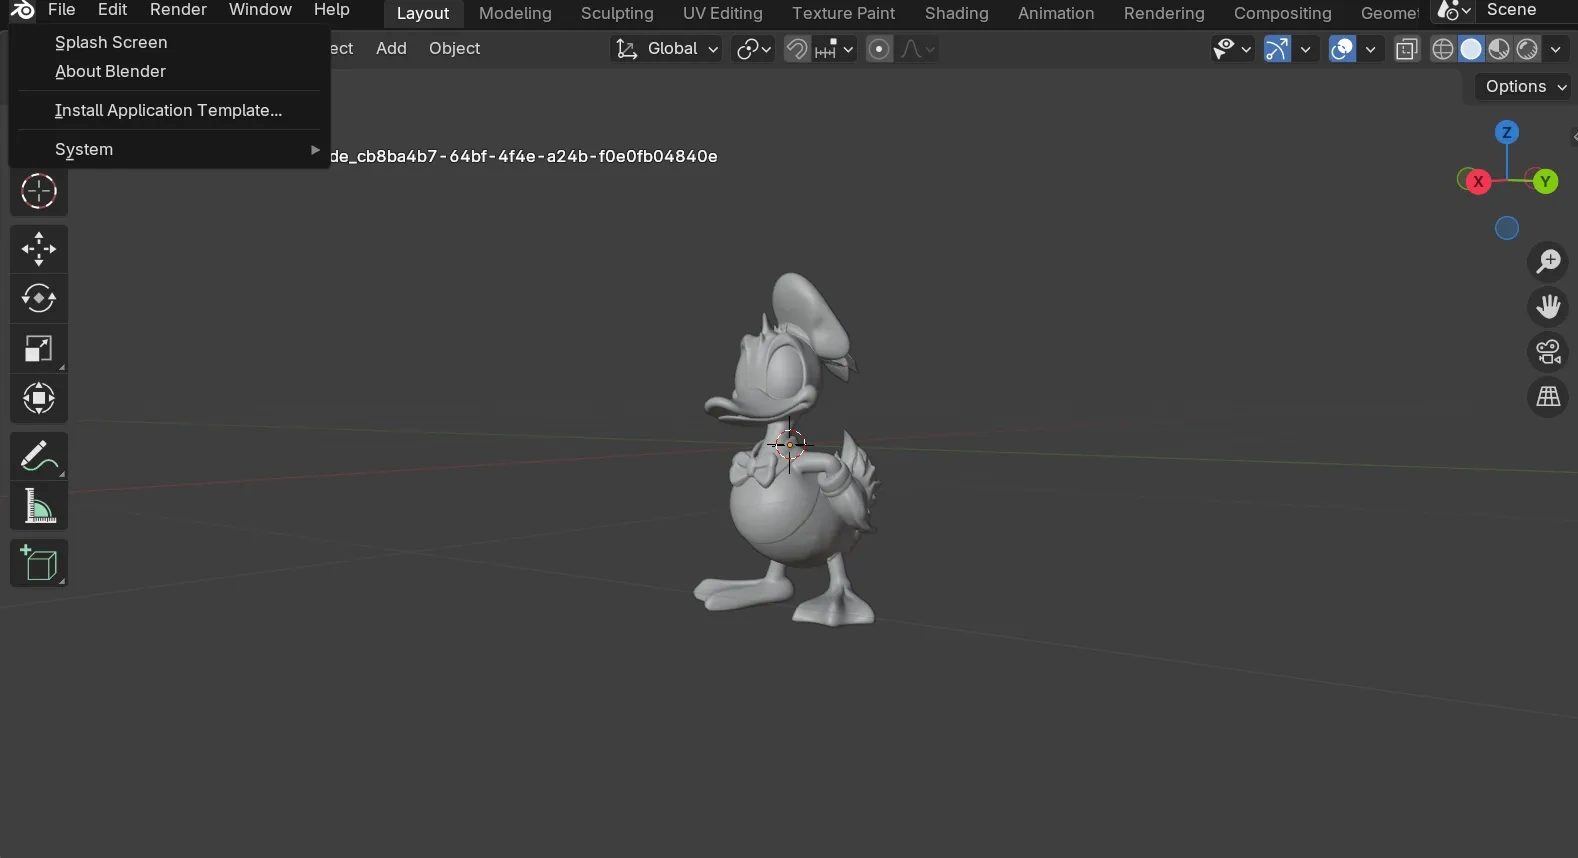
Task: Open the Help menu
Action: pos(331,10)
